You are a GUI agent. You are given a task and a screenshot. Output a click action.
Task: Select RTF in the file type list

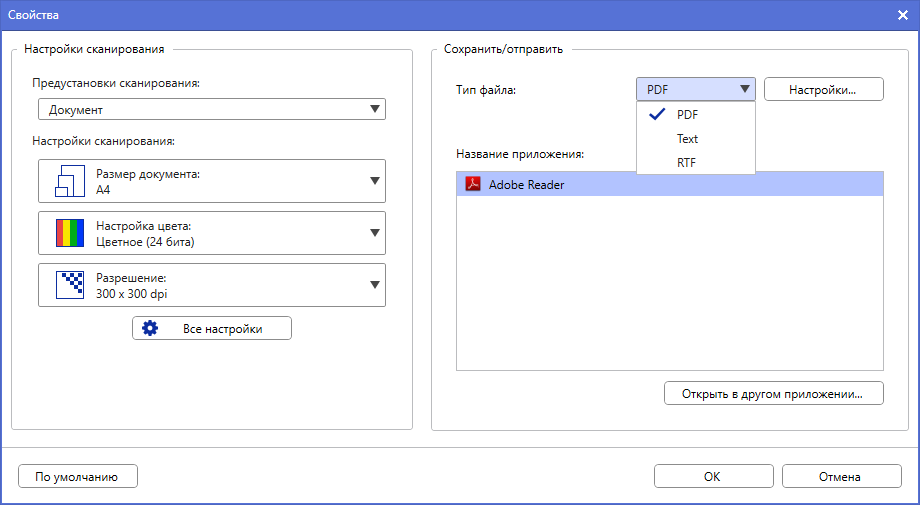click(696, 162)
